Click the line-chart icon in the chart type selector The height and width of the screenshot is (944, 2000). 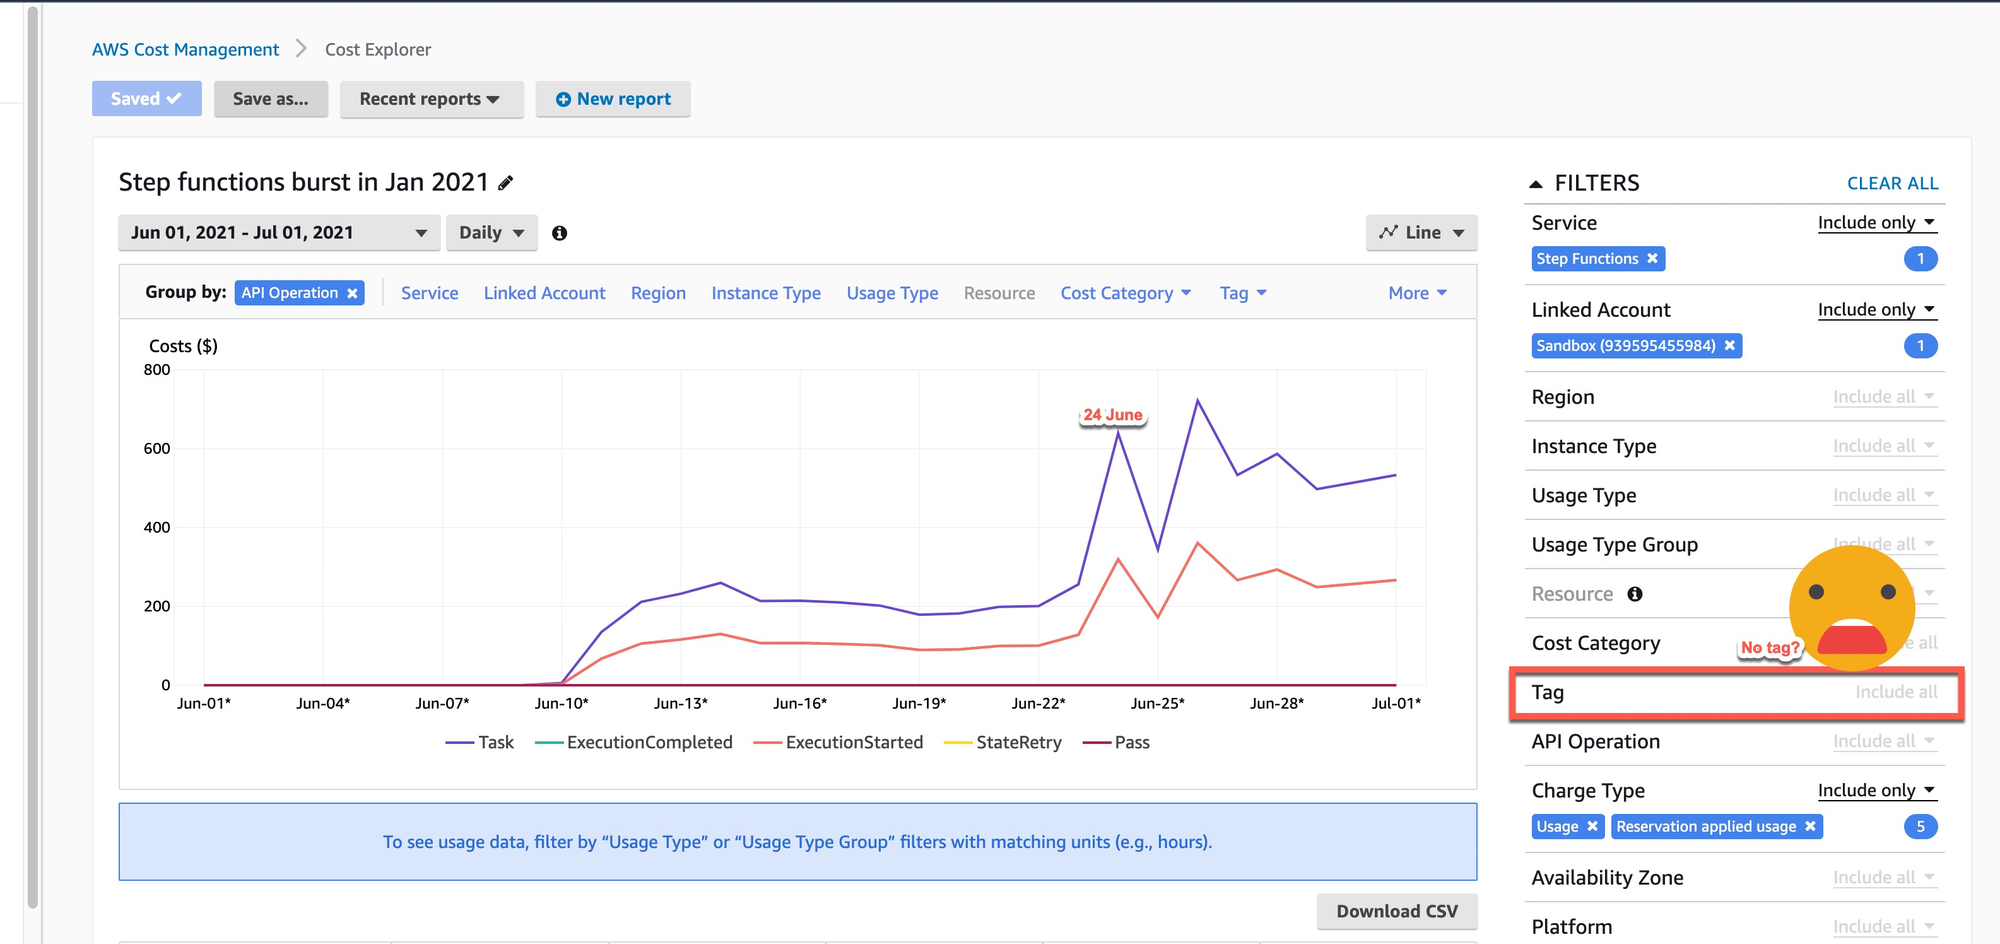coord(1390,232)
